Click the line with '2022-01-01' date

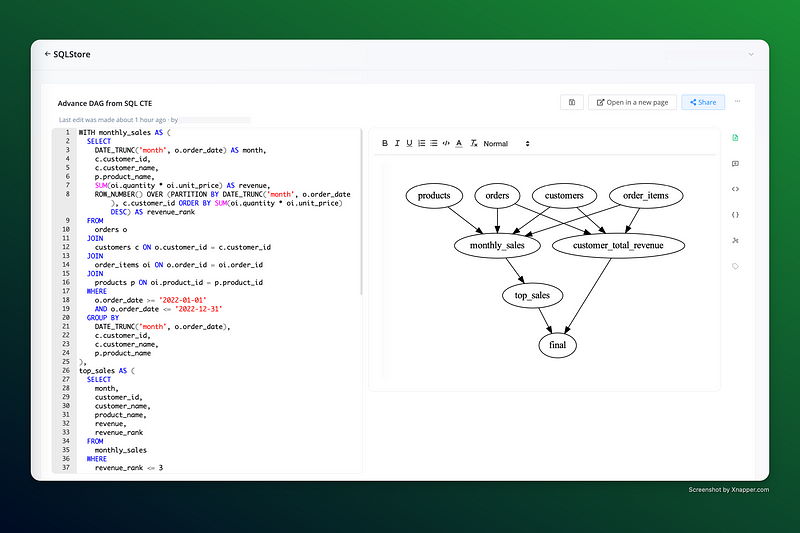click(151, 300)
